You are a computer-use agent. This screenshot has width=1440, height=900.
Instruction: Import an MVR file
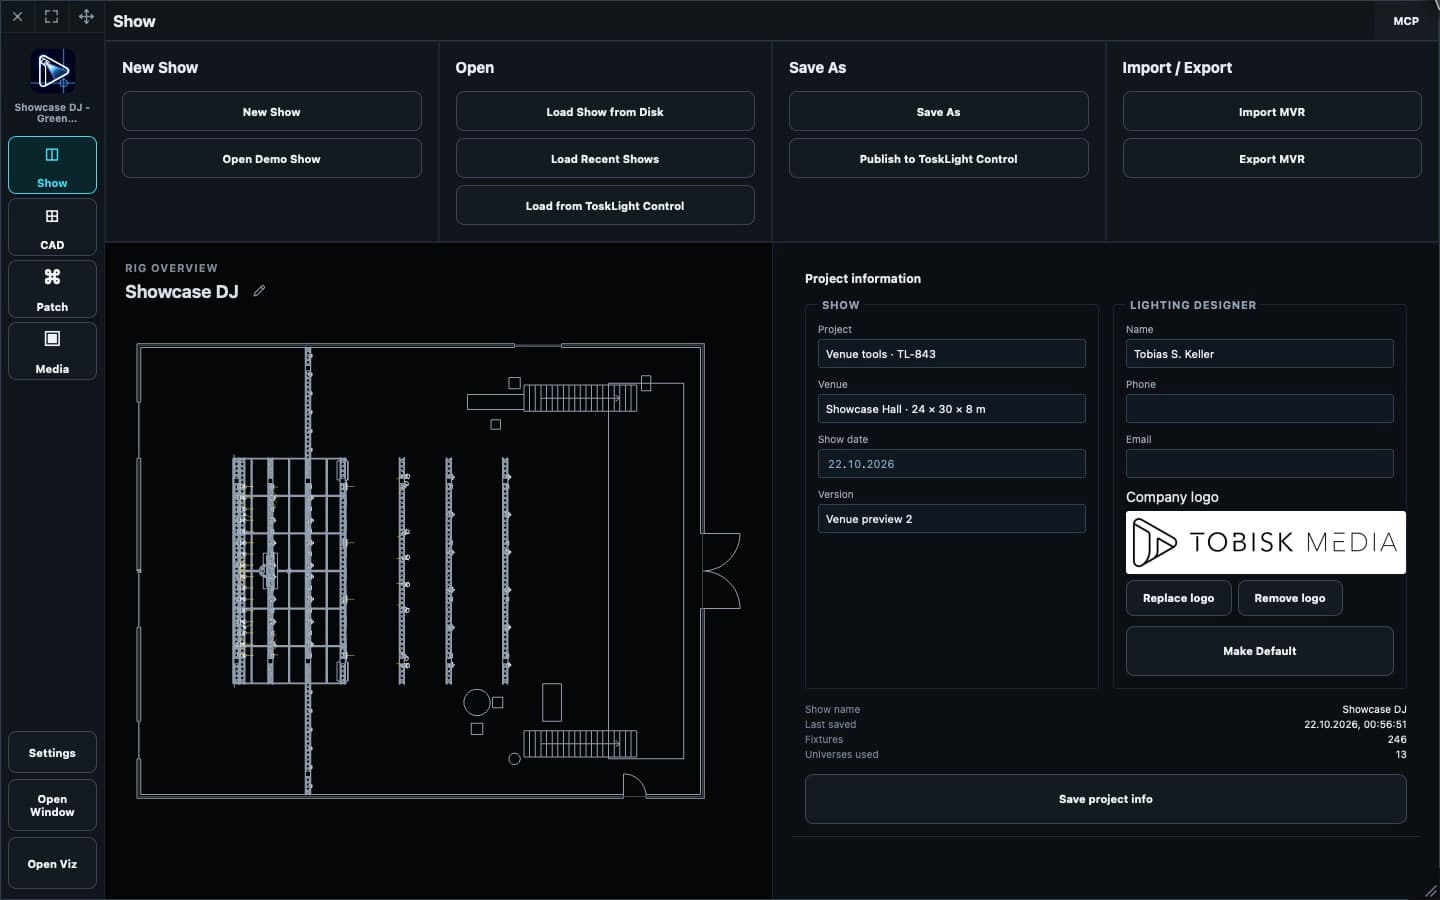click(1272, 112)
